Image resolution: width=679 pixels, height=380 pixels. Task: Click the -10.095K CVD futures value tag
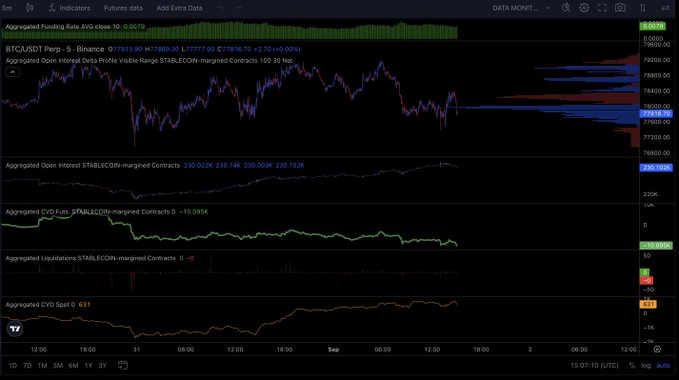click(x=656, y=245)
